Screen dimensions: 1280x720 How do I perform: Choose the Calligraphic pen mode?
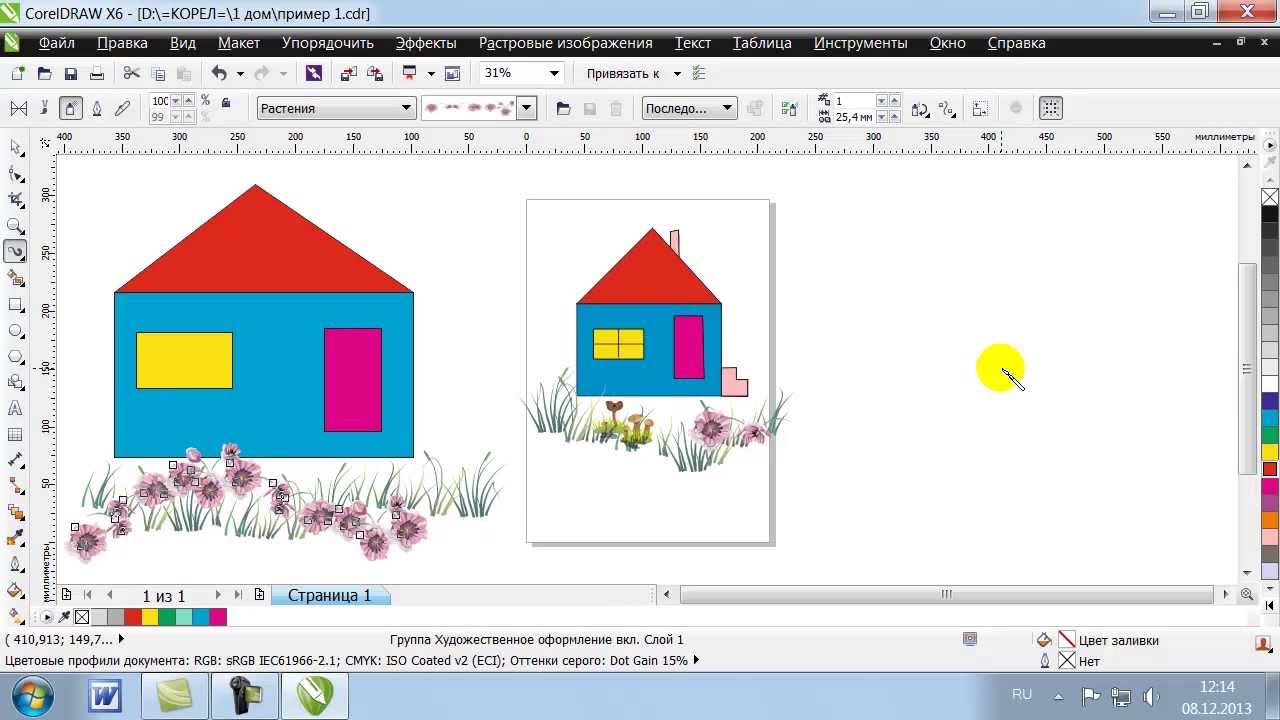[97, 108]
